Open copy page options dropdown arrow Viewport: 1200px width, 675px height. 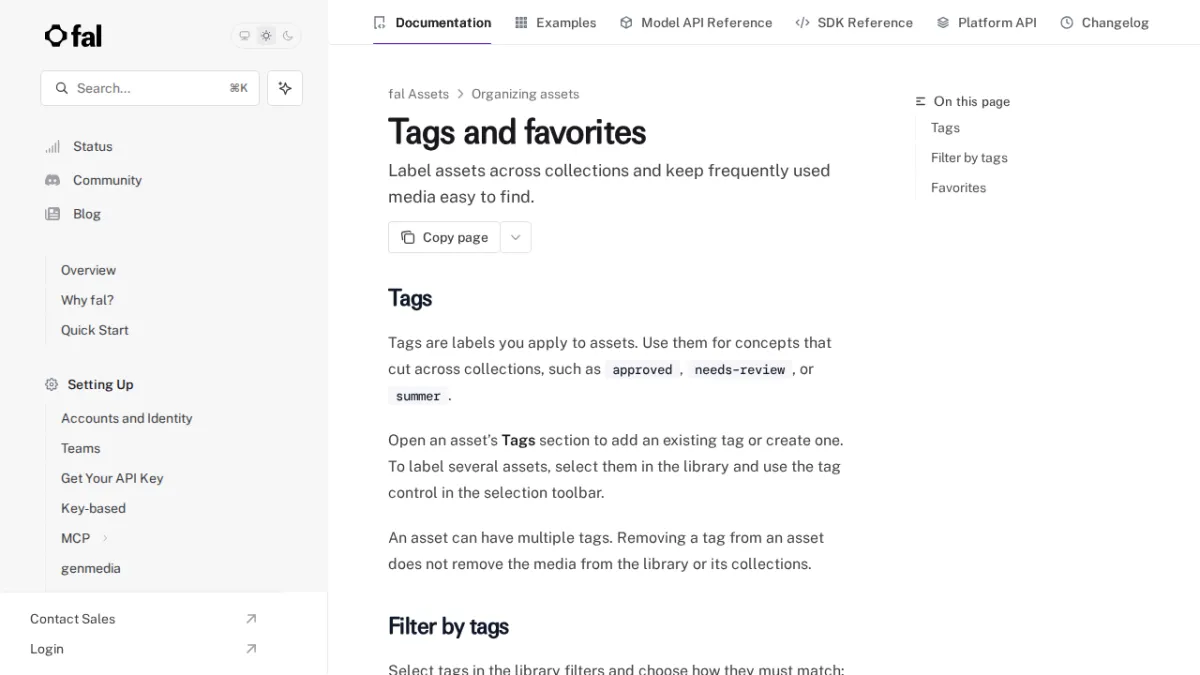click(516, 237)
